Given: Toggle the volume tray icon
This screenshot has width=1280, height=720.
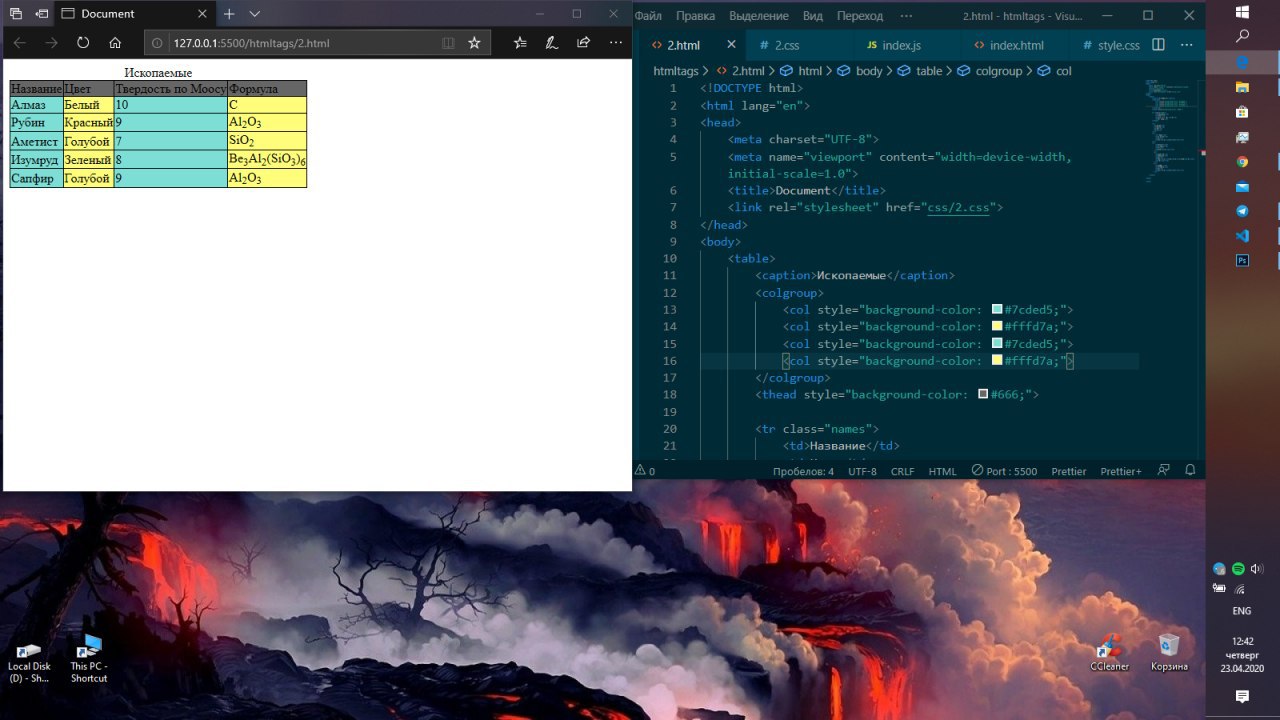Looking at the screenshot, I should pos(1257,568).
